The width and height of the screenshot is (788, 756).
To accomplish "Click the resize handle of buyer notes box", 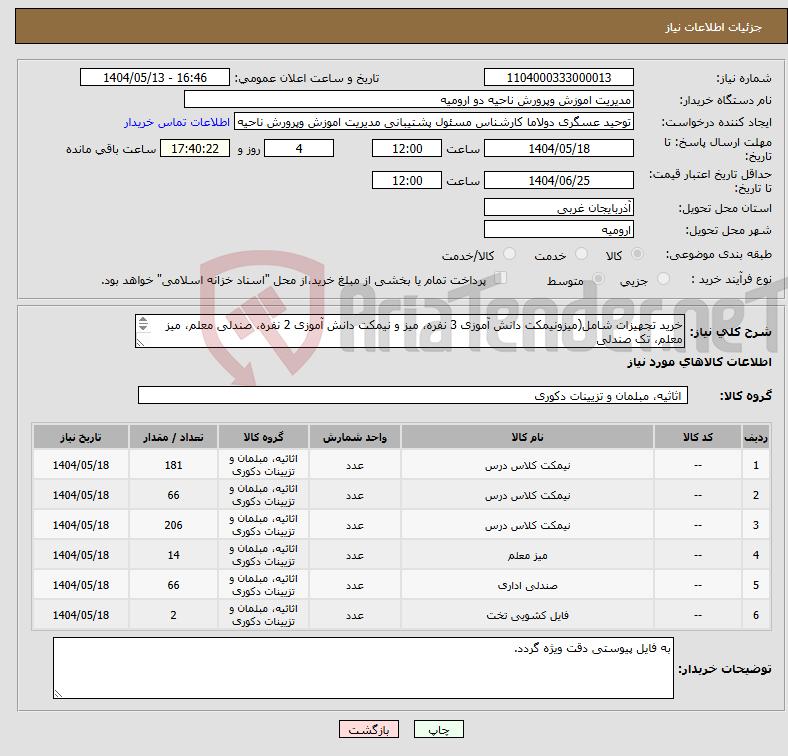I will pyautogui.click(x=58, y=694).
